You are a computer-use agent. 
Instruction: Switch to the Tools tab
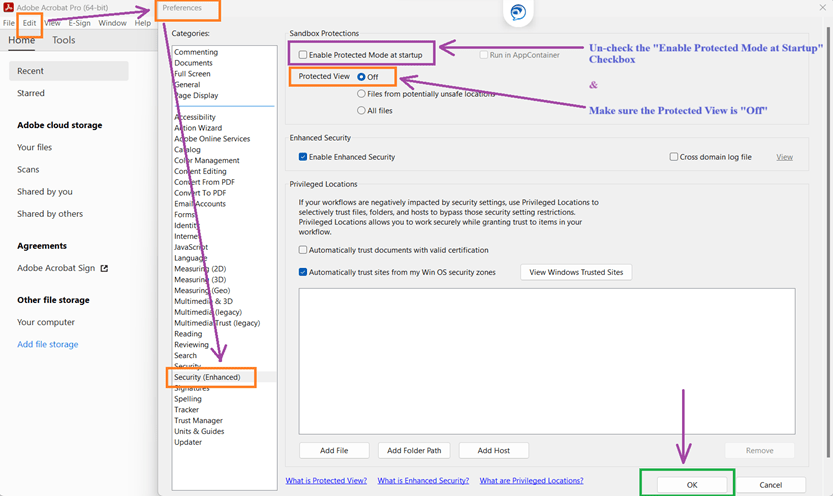(63, 40)
